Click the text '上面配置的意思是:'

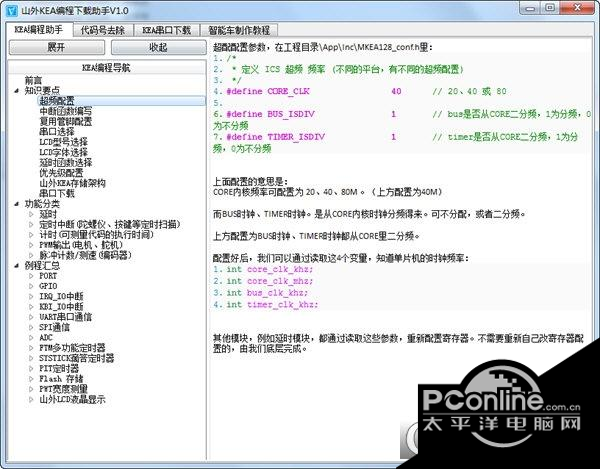(250, 181)
